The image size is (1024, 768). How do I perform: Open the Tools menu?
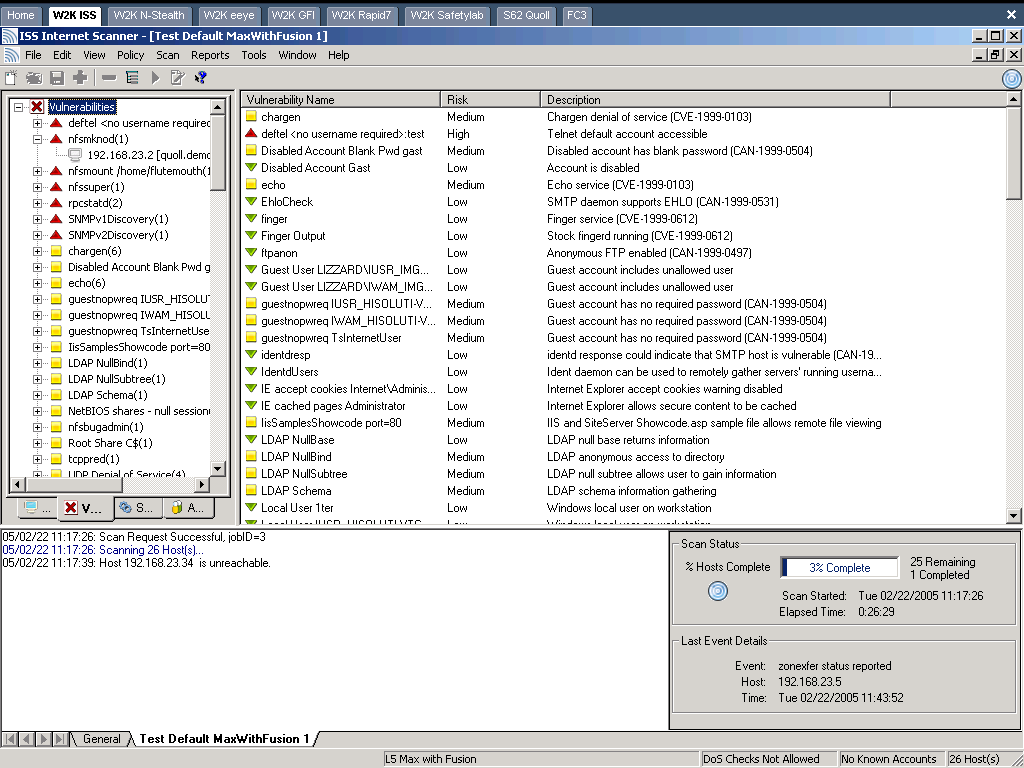254,55
